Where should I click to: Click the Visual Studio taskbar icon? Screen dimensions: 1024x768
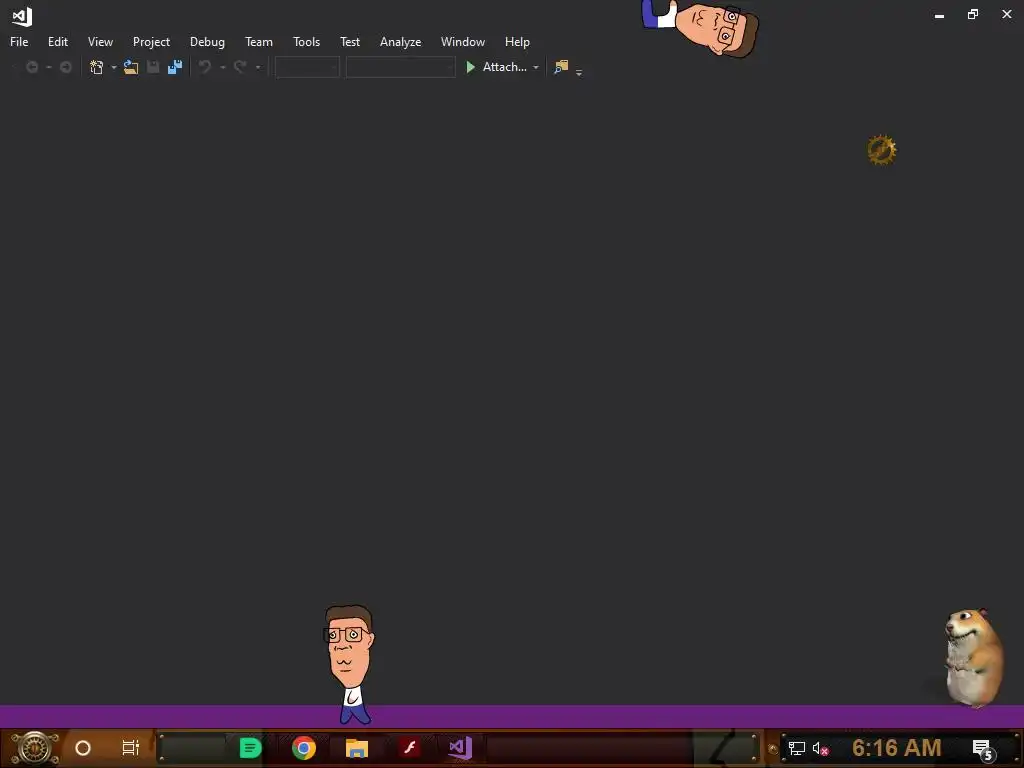460,748
